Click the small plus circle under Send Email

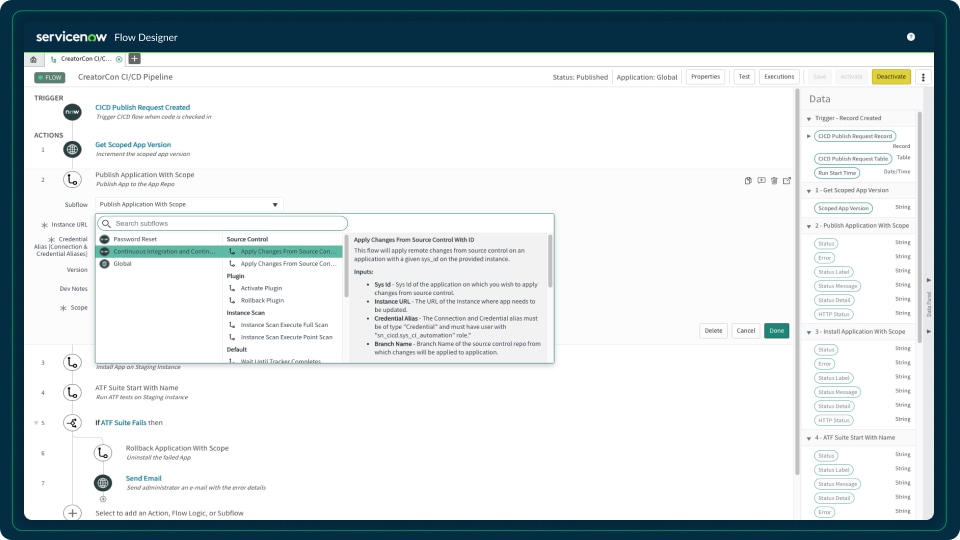103,499
